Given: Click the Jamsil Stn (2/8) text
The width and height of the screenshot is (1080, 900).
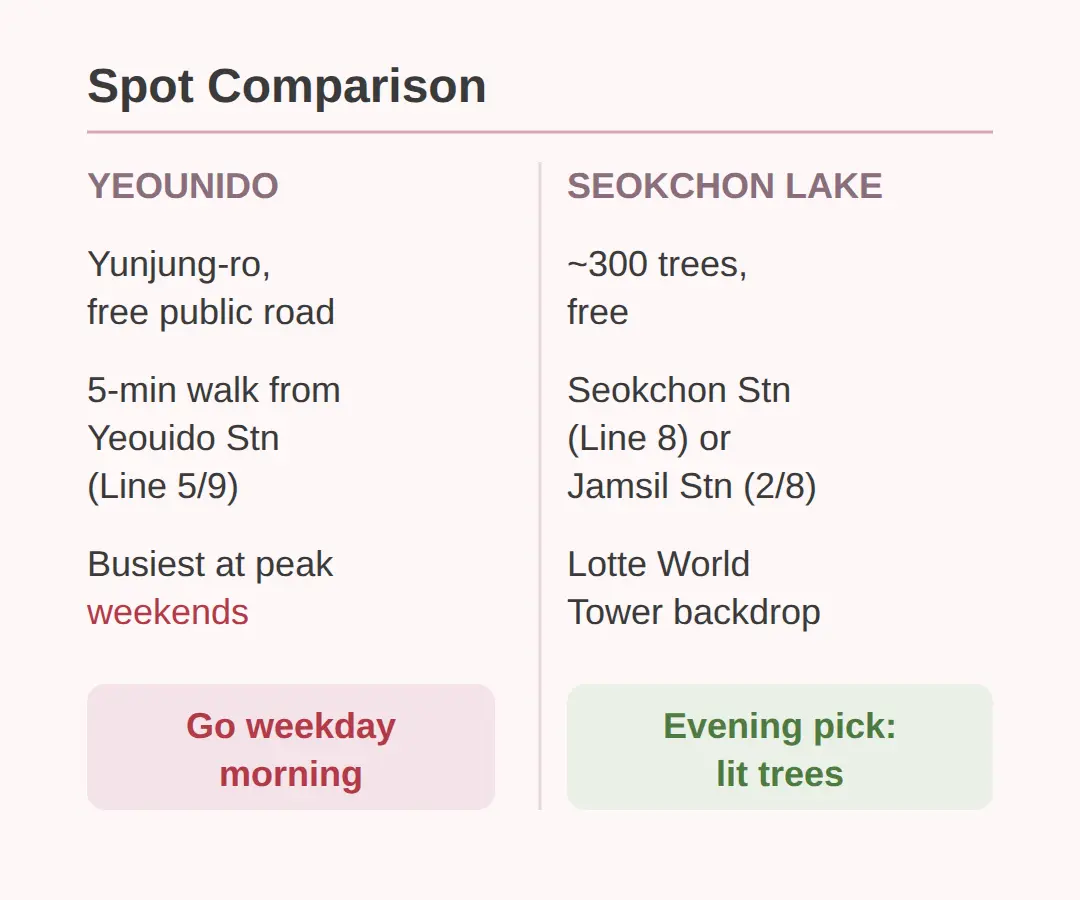Looking at the screenshot, I should (692, 486).
